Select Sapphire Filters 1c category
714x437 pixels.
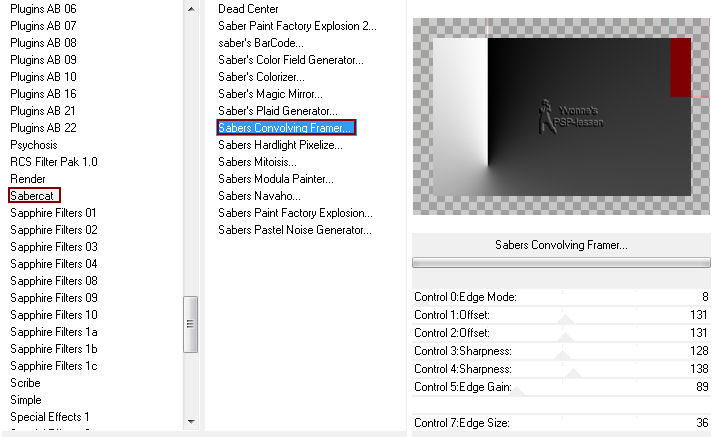(x=54, y=366)
